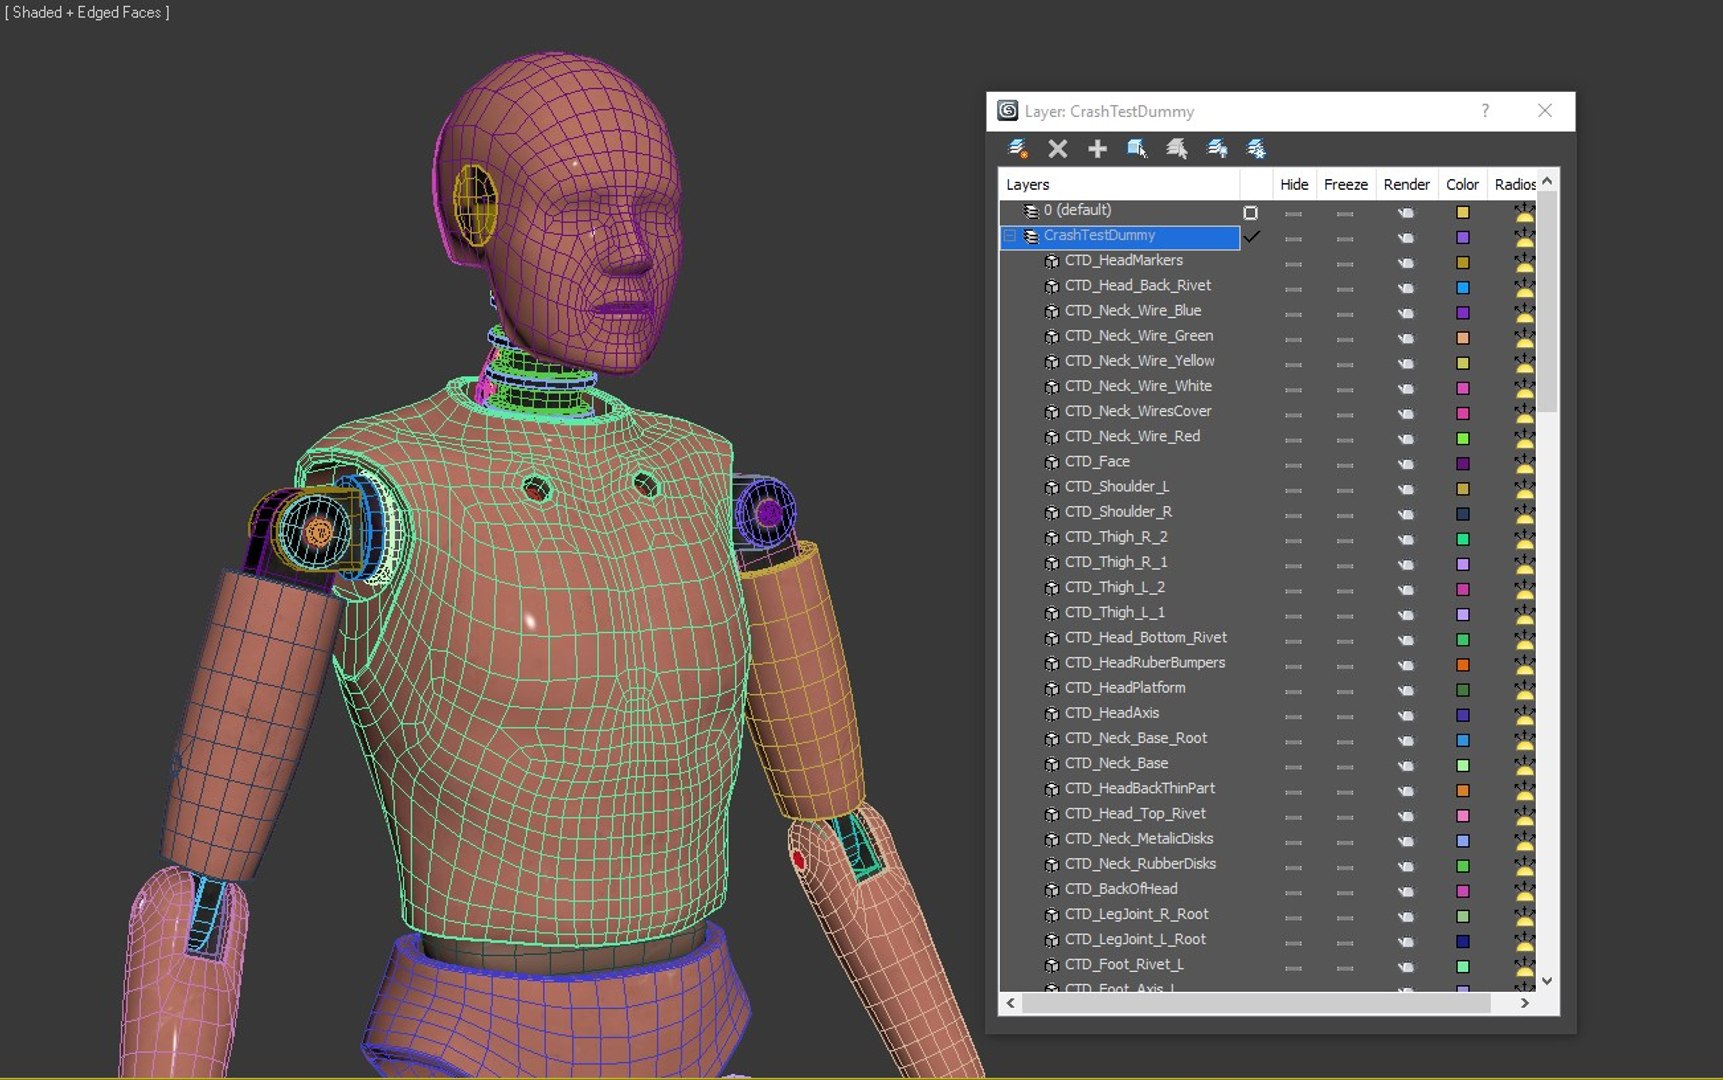
Task: Click the scroll right arrow at list bottom
Action: 1524,1003
